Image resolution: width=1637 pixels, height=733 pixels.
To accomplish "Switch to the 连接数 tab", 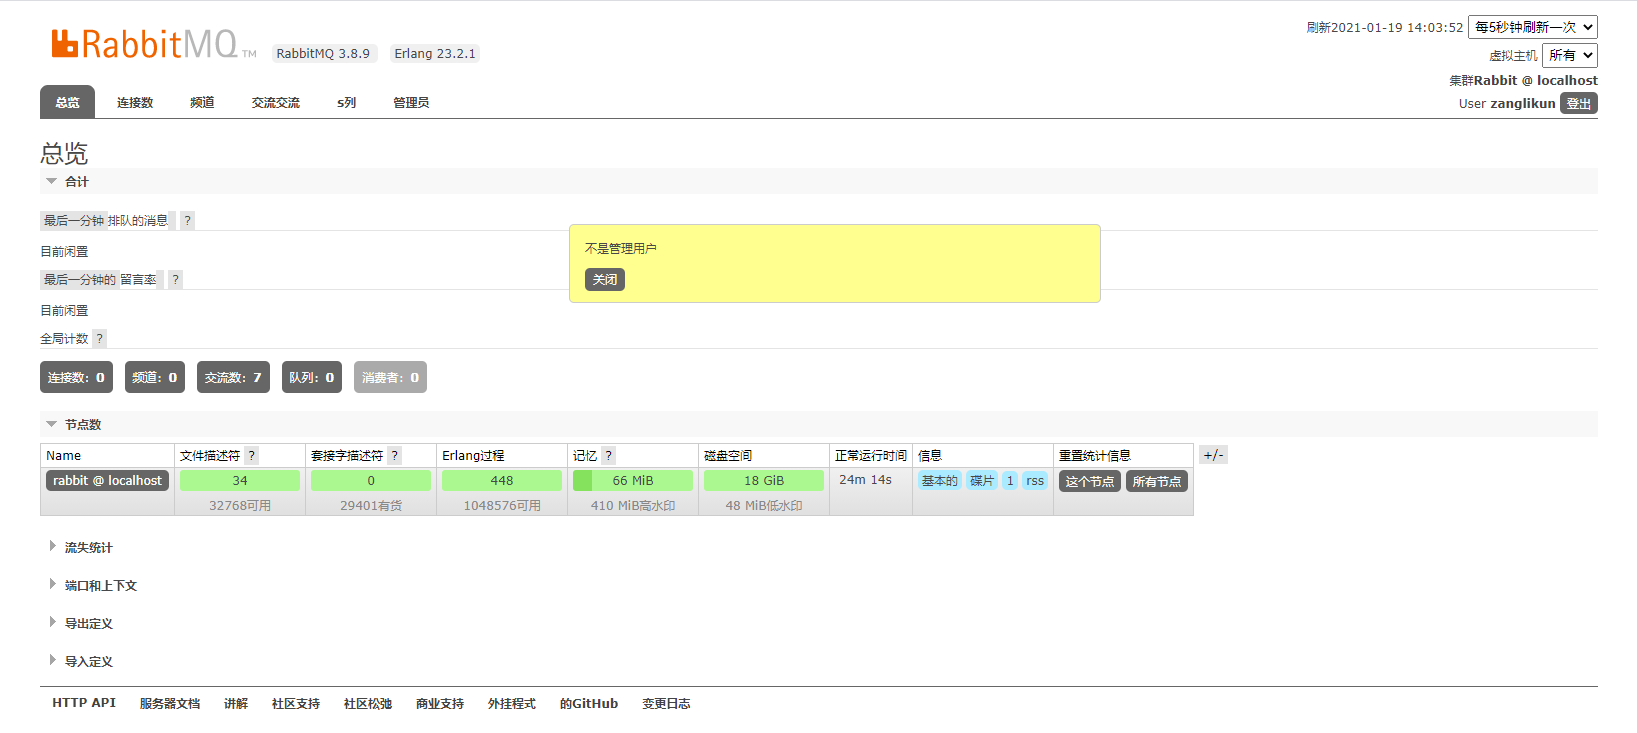I will tap(135, 103).
